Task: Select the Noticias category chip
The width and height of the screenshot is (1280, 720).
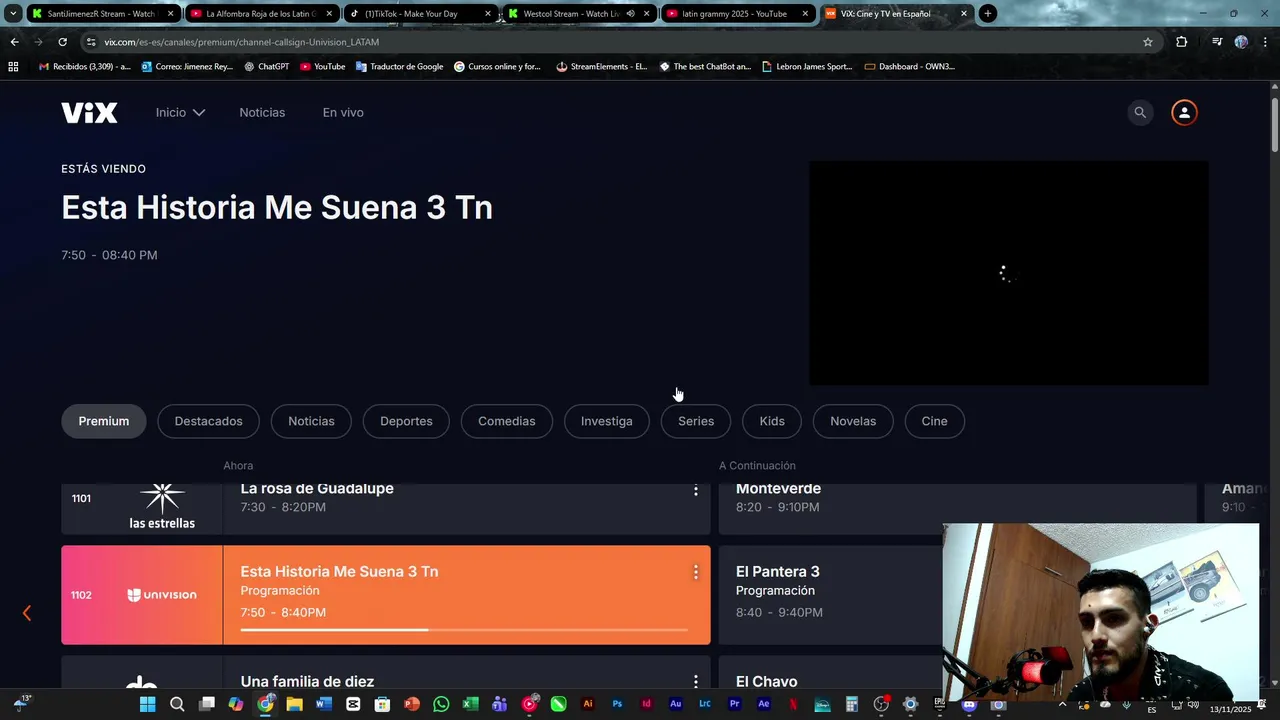Action: (311, 421)
